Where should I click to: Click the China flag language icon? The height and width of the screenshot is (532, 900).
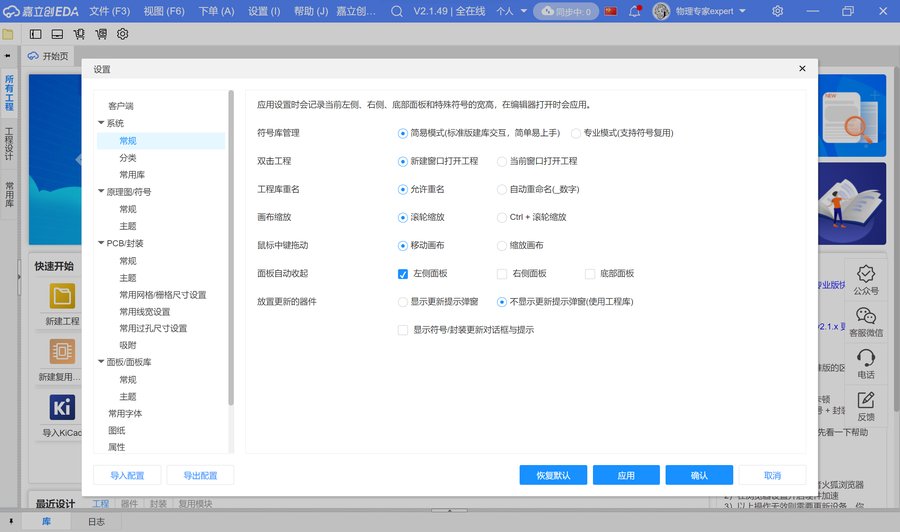coord(611,11)
